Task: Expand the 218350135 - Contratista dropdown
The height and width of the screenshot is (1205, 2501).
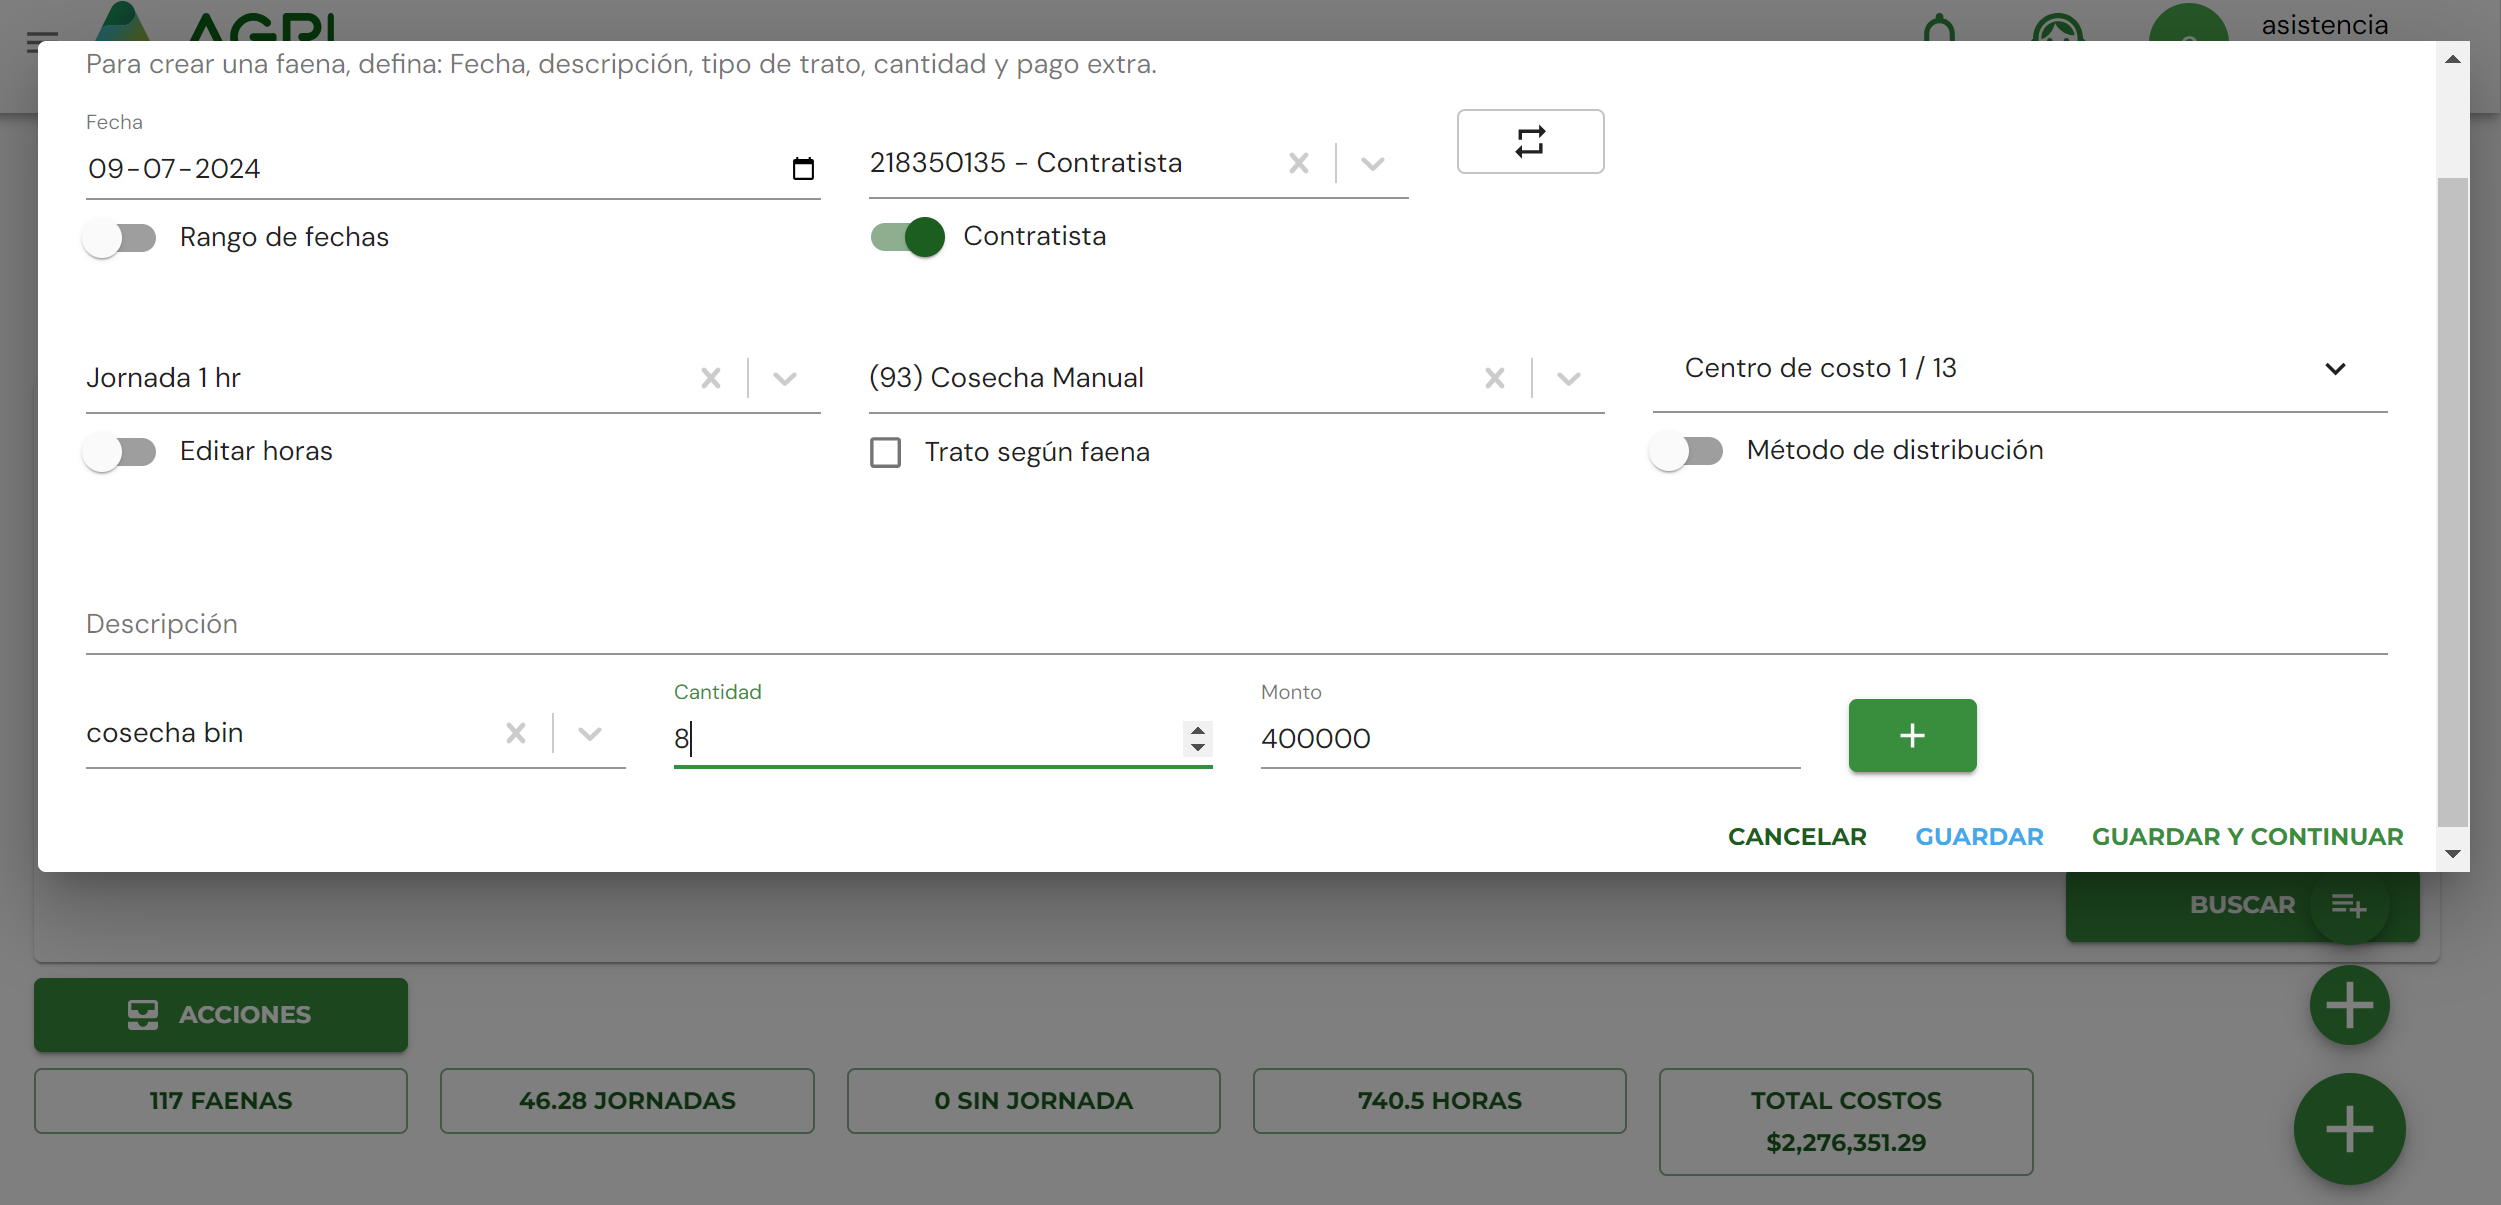Action: pyautogui.click(x=1373, y=163)
